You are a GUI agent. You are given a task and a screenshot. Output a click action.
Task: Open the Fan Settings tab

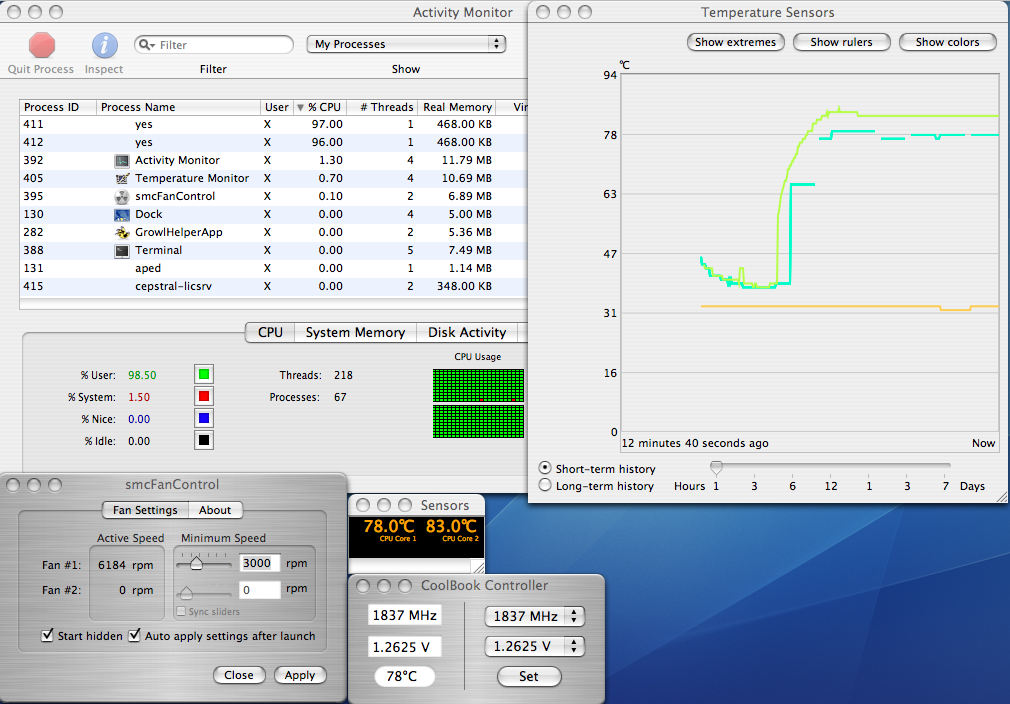pyautogui.click(x=145, y=510)
